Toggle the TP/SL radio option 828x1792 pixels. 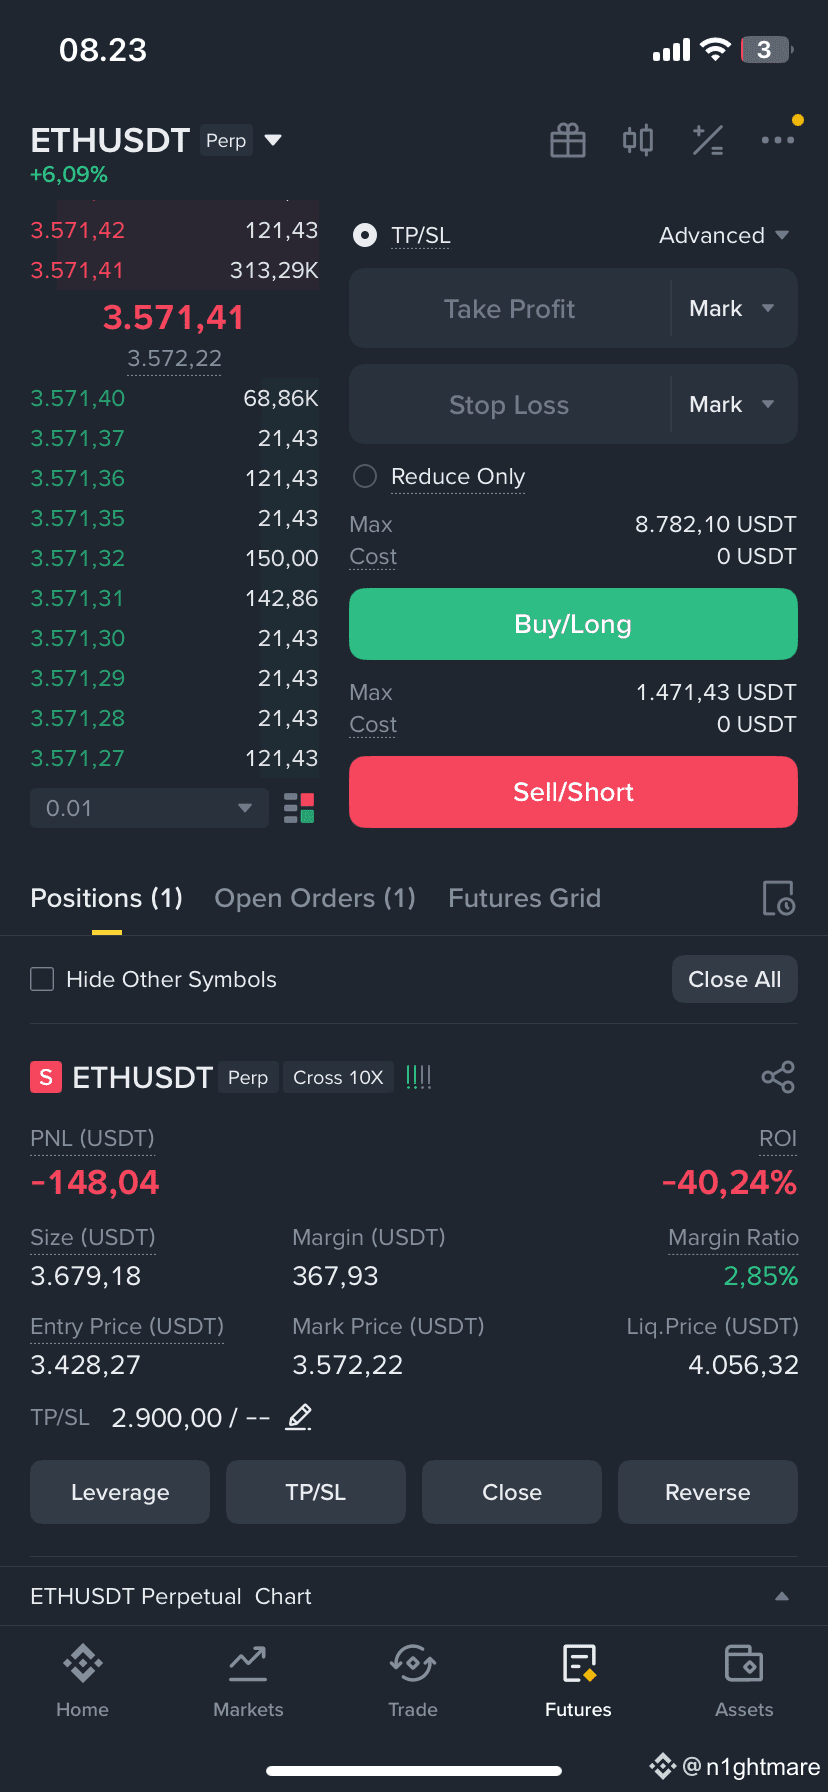[x=365, y=236]
